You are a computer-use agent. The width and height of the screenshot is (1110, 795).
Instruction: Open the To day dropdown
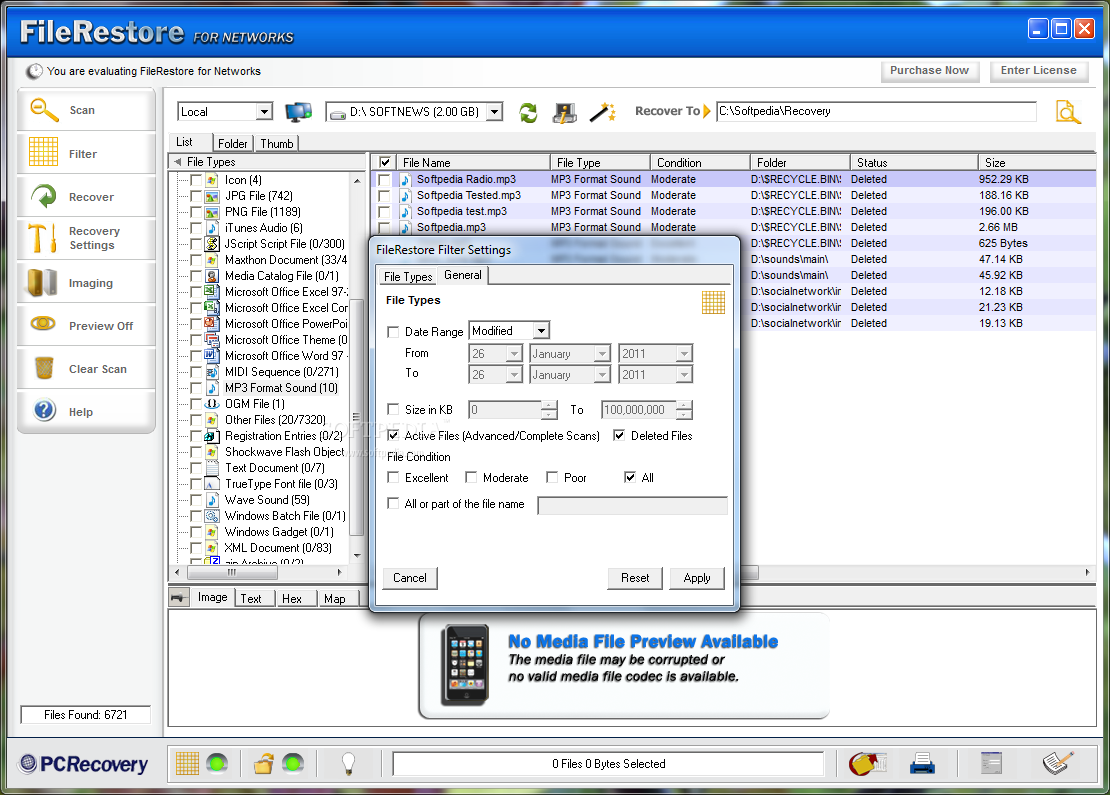pos(515,374)
